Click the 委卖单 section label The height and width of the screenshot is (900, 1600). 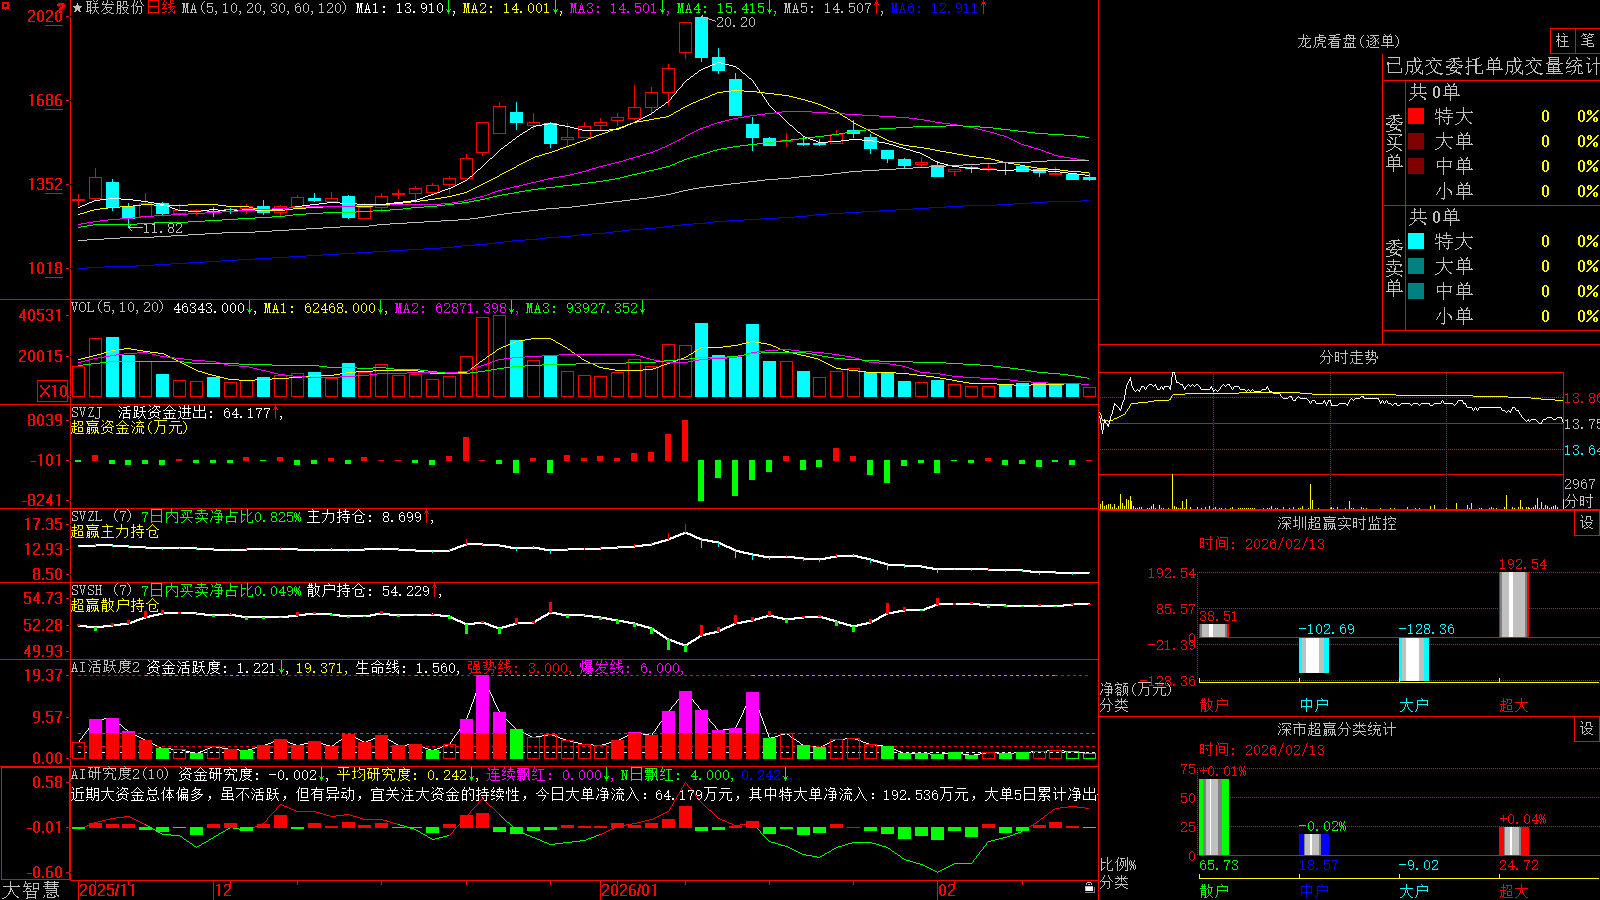(x=1394, y=267)
